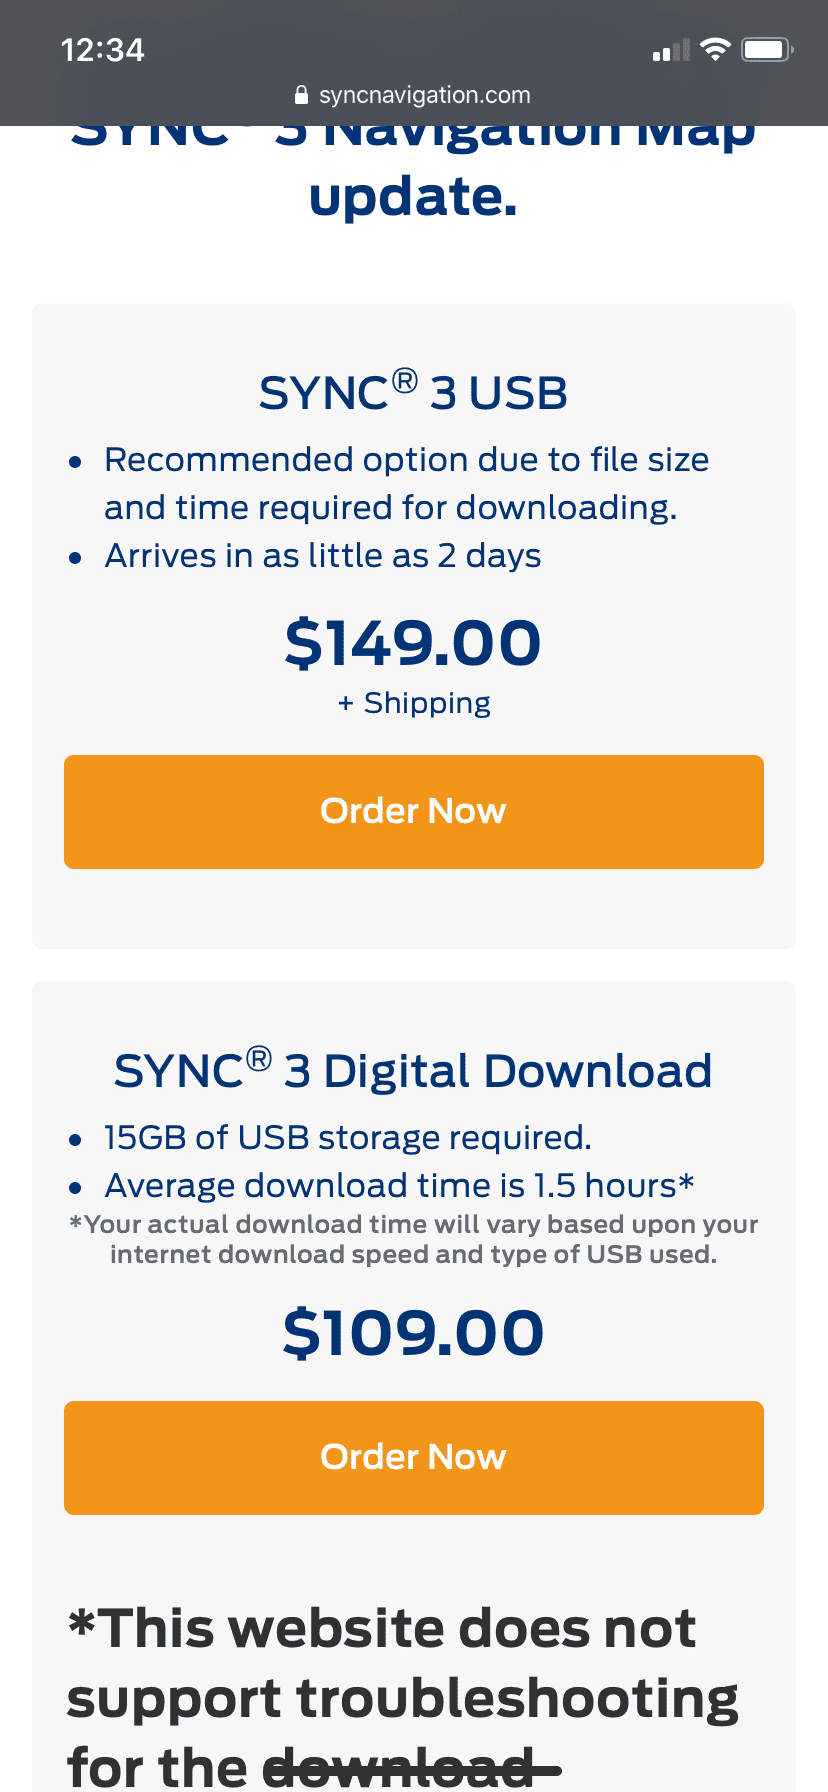Tap the syncnavigation.com address text
Screen dimensions: 828x1792
(x=424, y=96)
